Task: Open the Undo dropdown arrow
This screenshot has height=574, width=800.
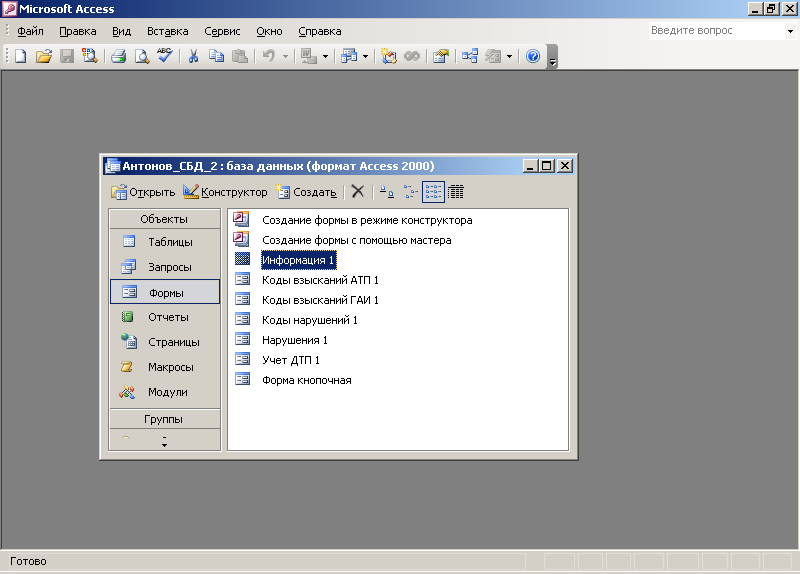Action: [285, 56]
